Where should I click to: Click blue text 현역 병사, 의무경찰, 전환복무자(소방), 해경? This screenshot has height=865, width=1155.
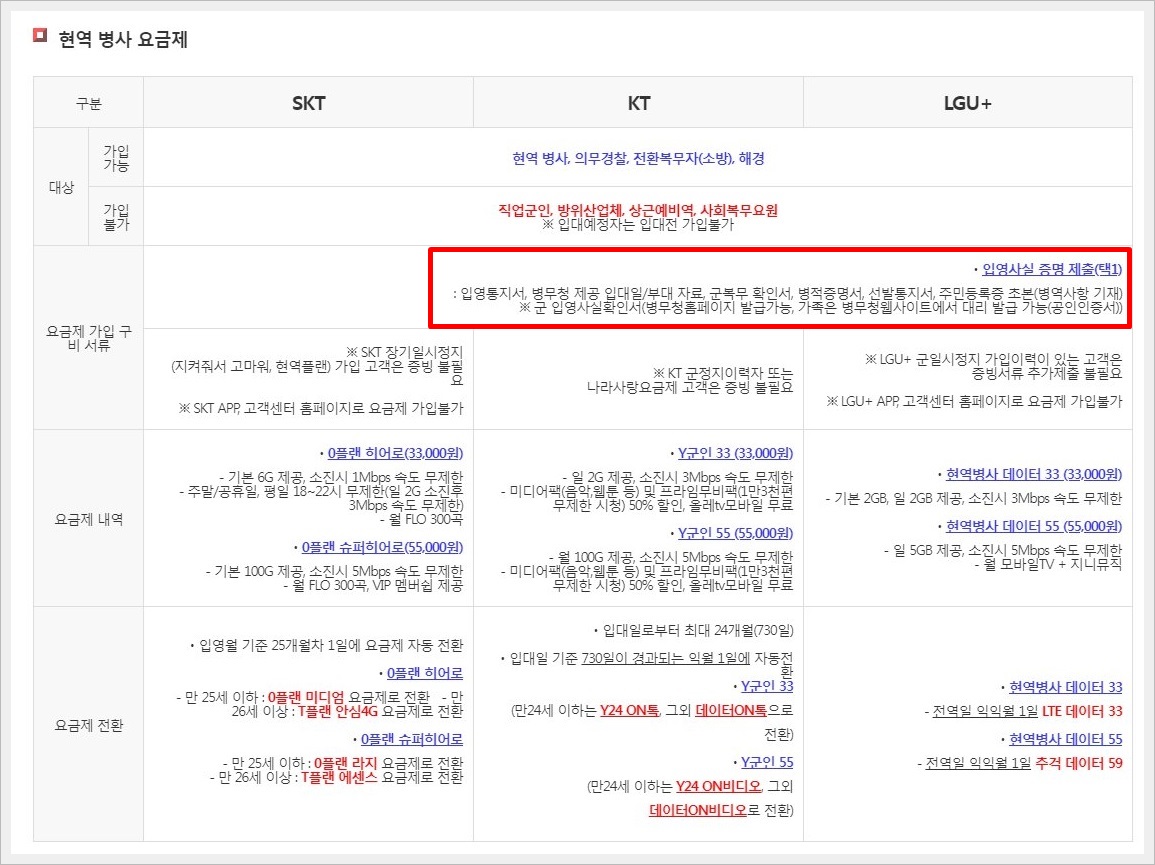639,158
